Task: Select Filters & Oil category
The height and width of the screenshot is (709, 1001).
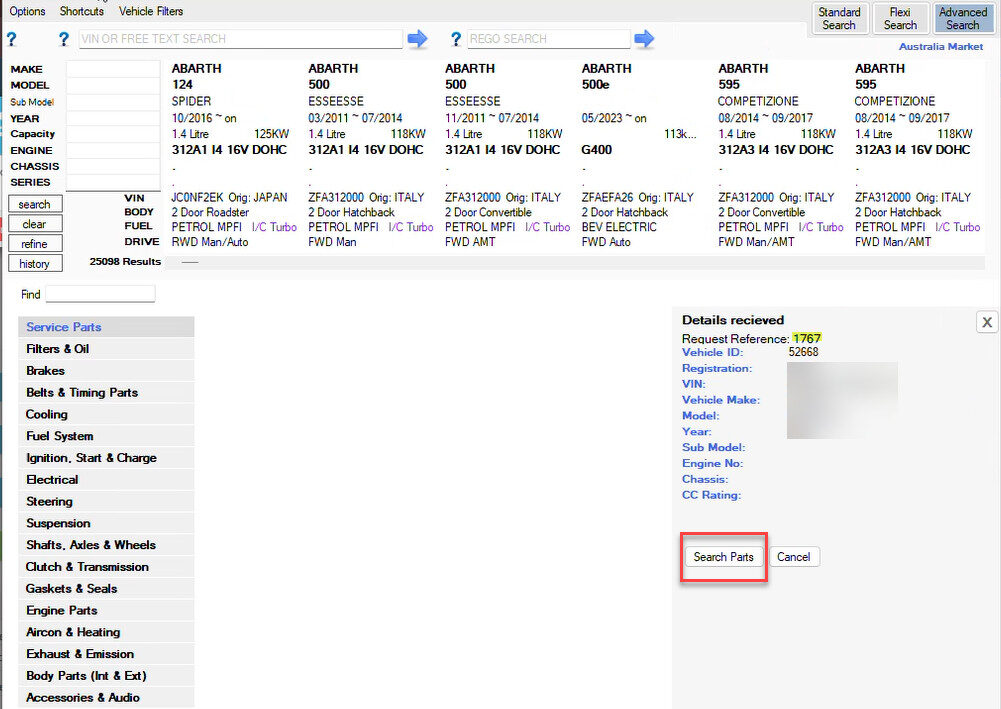Action: coord(107,348)
